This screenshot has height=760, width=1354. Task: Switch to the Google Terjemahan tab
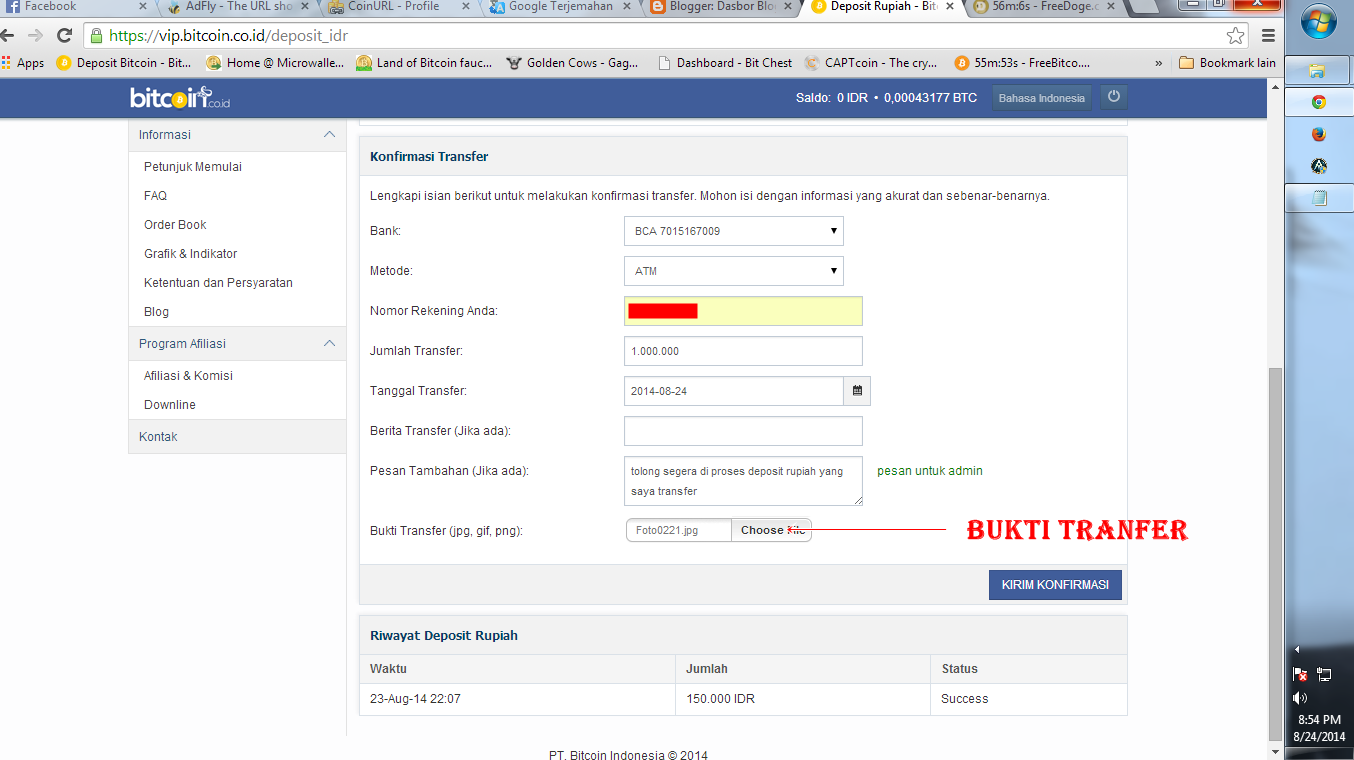(x=560, y=8)
